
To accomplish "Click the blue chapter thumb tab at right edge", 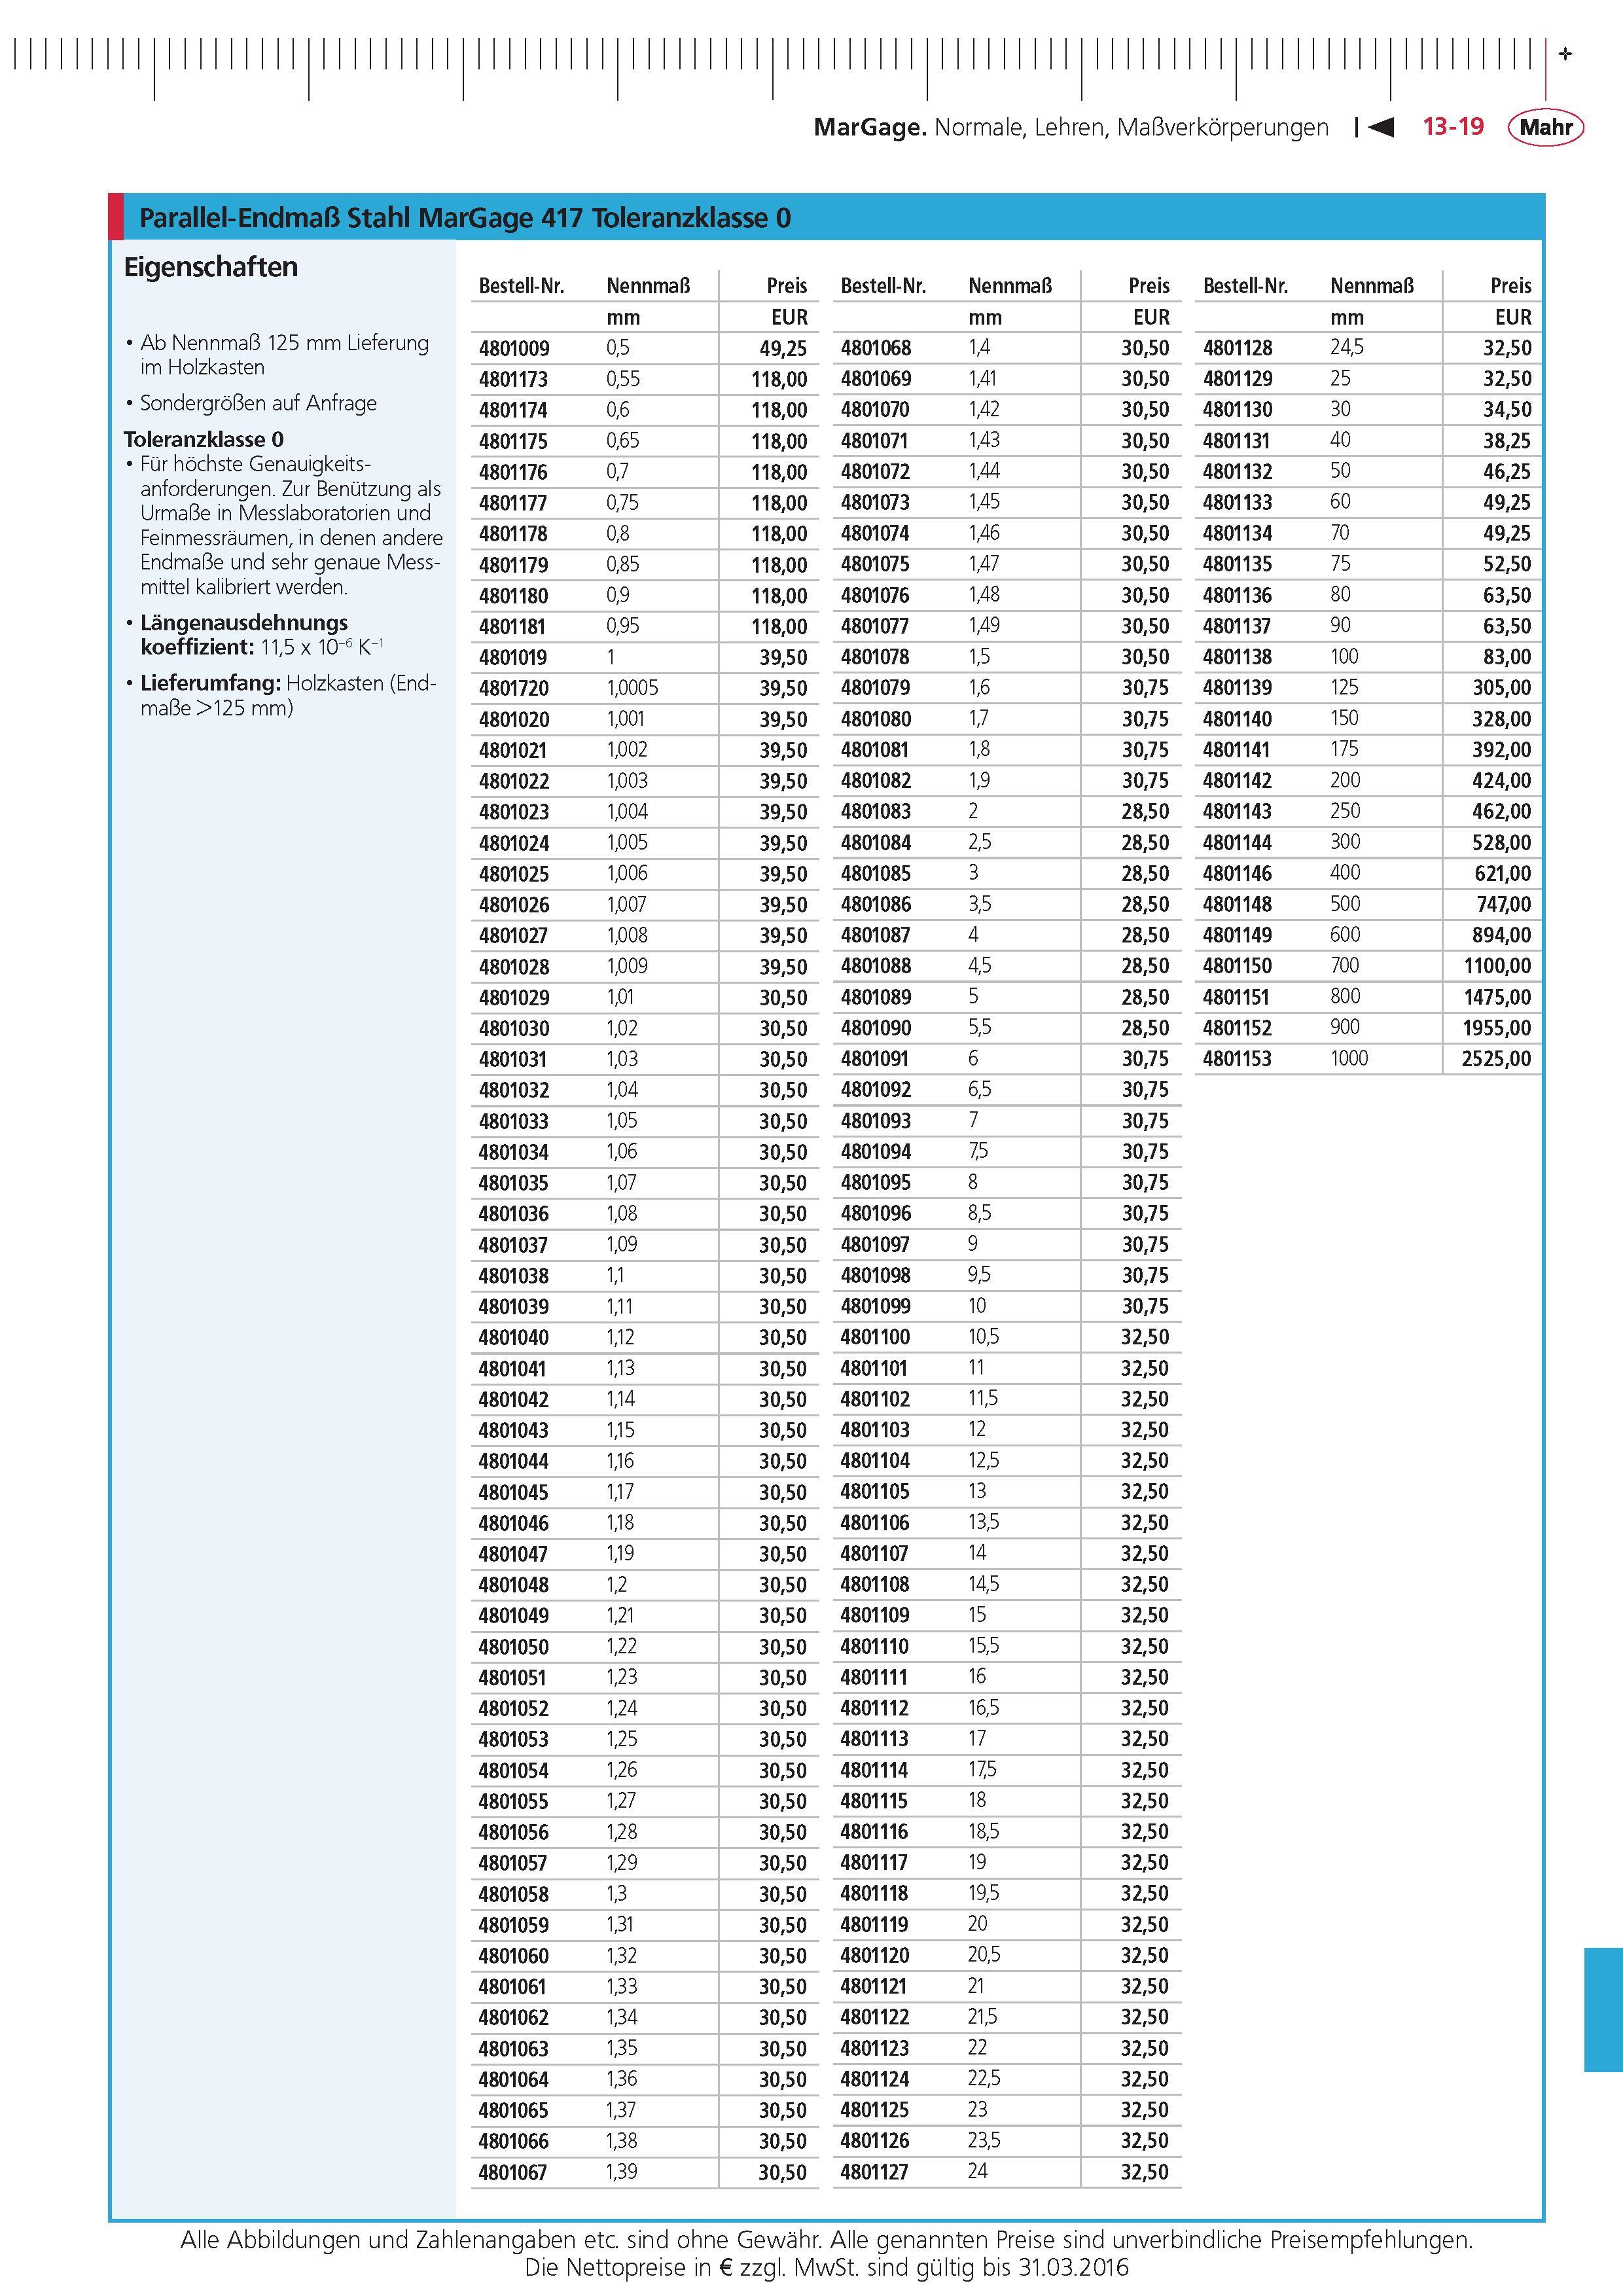I will [1603, 2009].
